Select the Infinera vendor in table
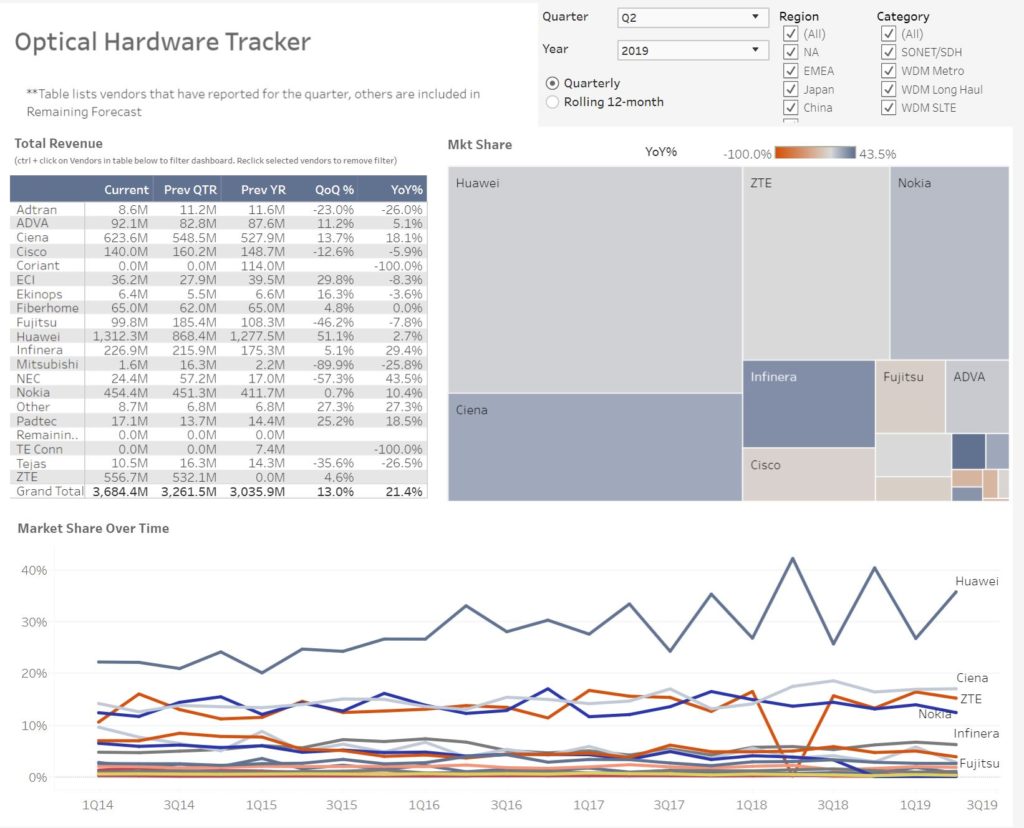 (39, 350)
